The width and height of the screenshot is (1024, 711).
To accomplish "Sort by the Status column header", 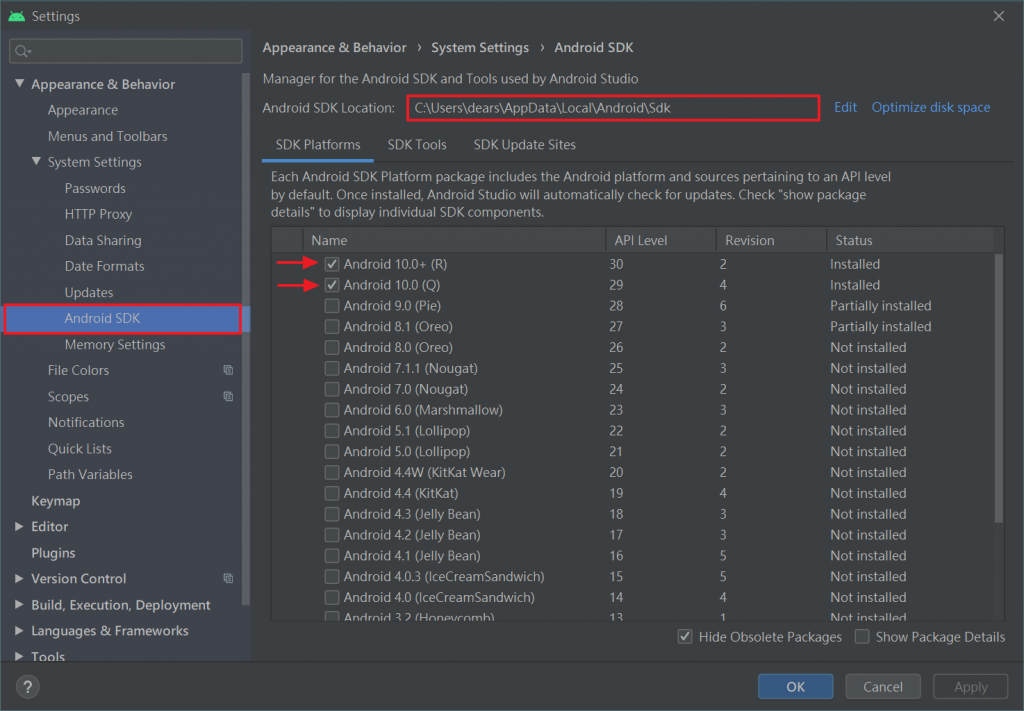I will (x=910, y=240).
